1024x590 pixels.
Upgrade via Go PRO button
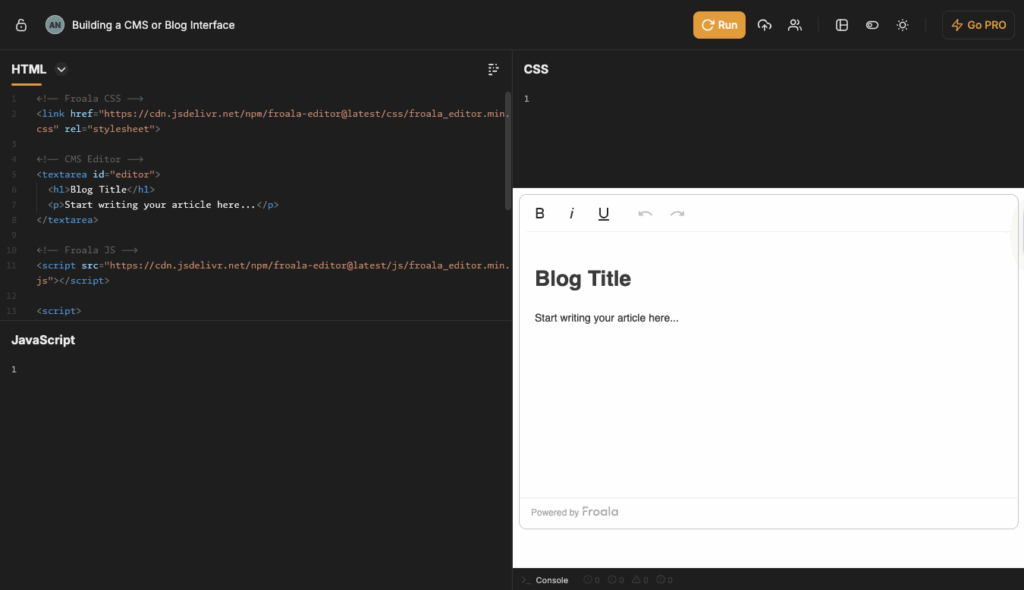978,25
